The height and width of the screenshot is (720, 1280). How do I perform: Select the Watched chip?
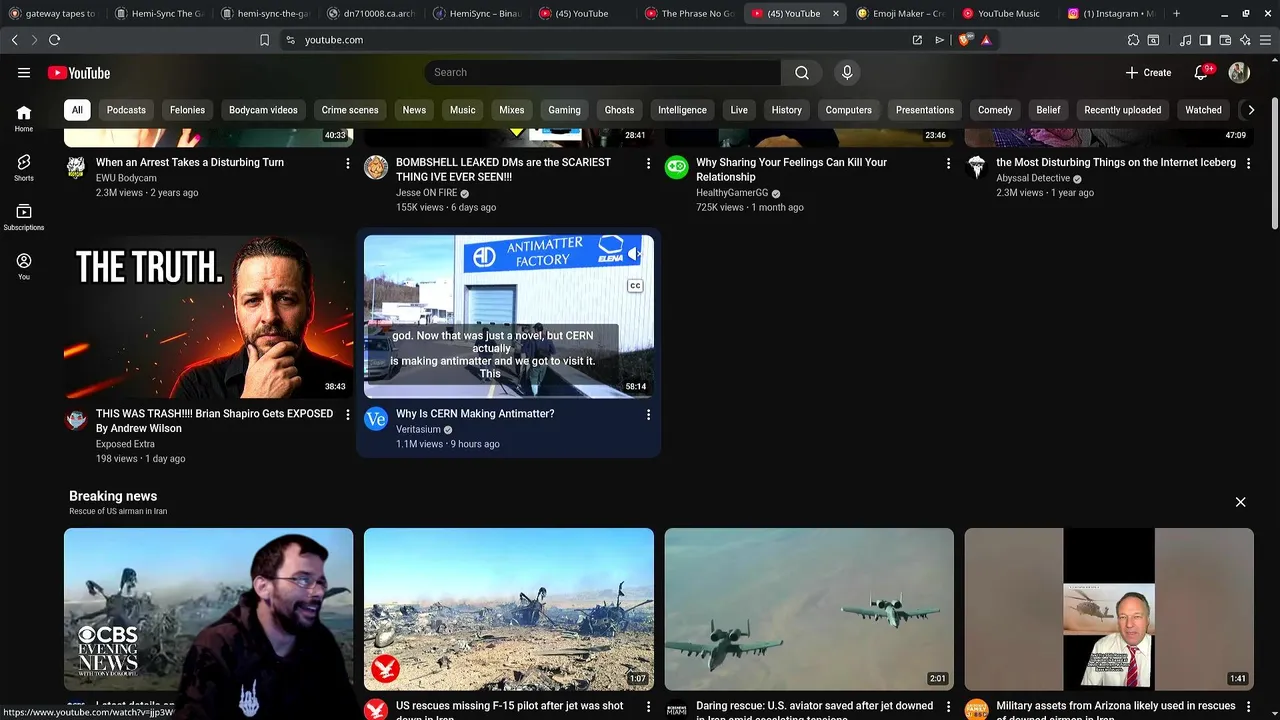1203,110
